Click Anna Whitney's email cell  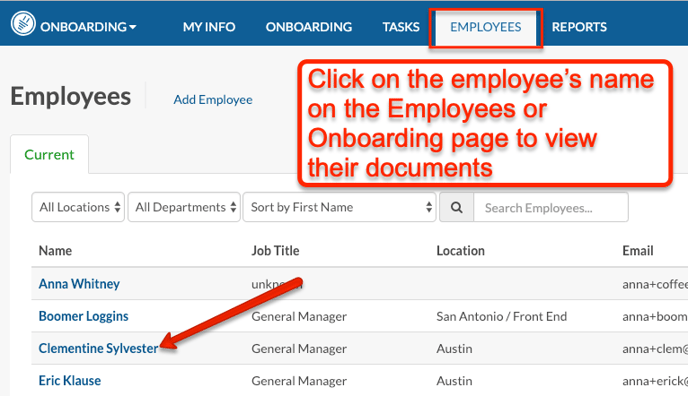click(655, 285)
